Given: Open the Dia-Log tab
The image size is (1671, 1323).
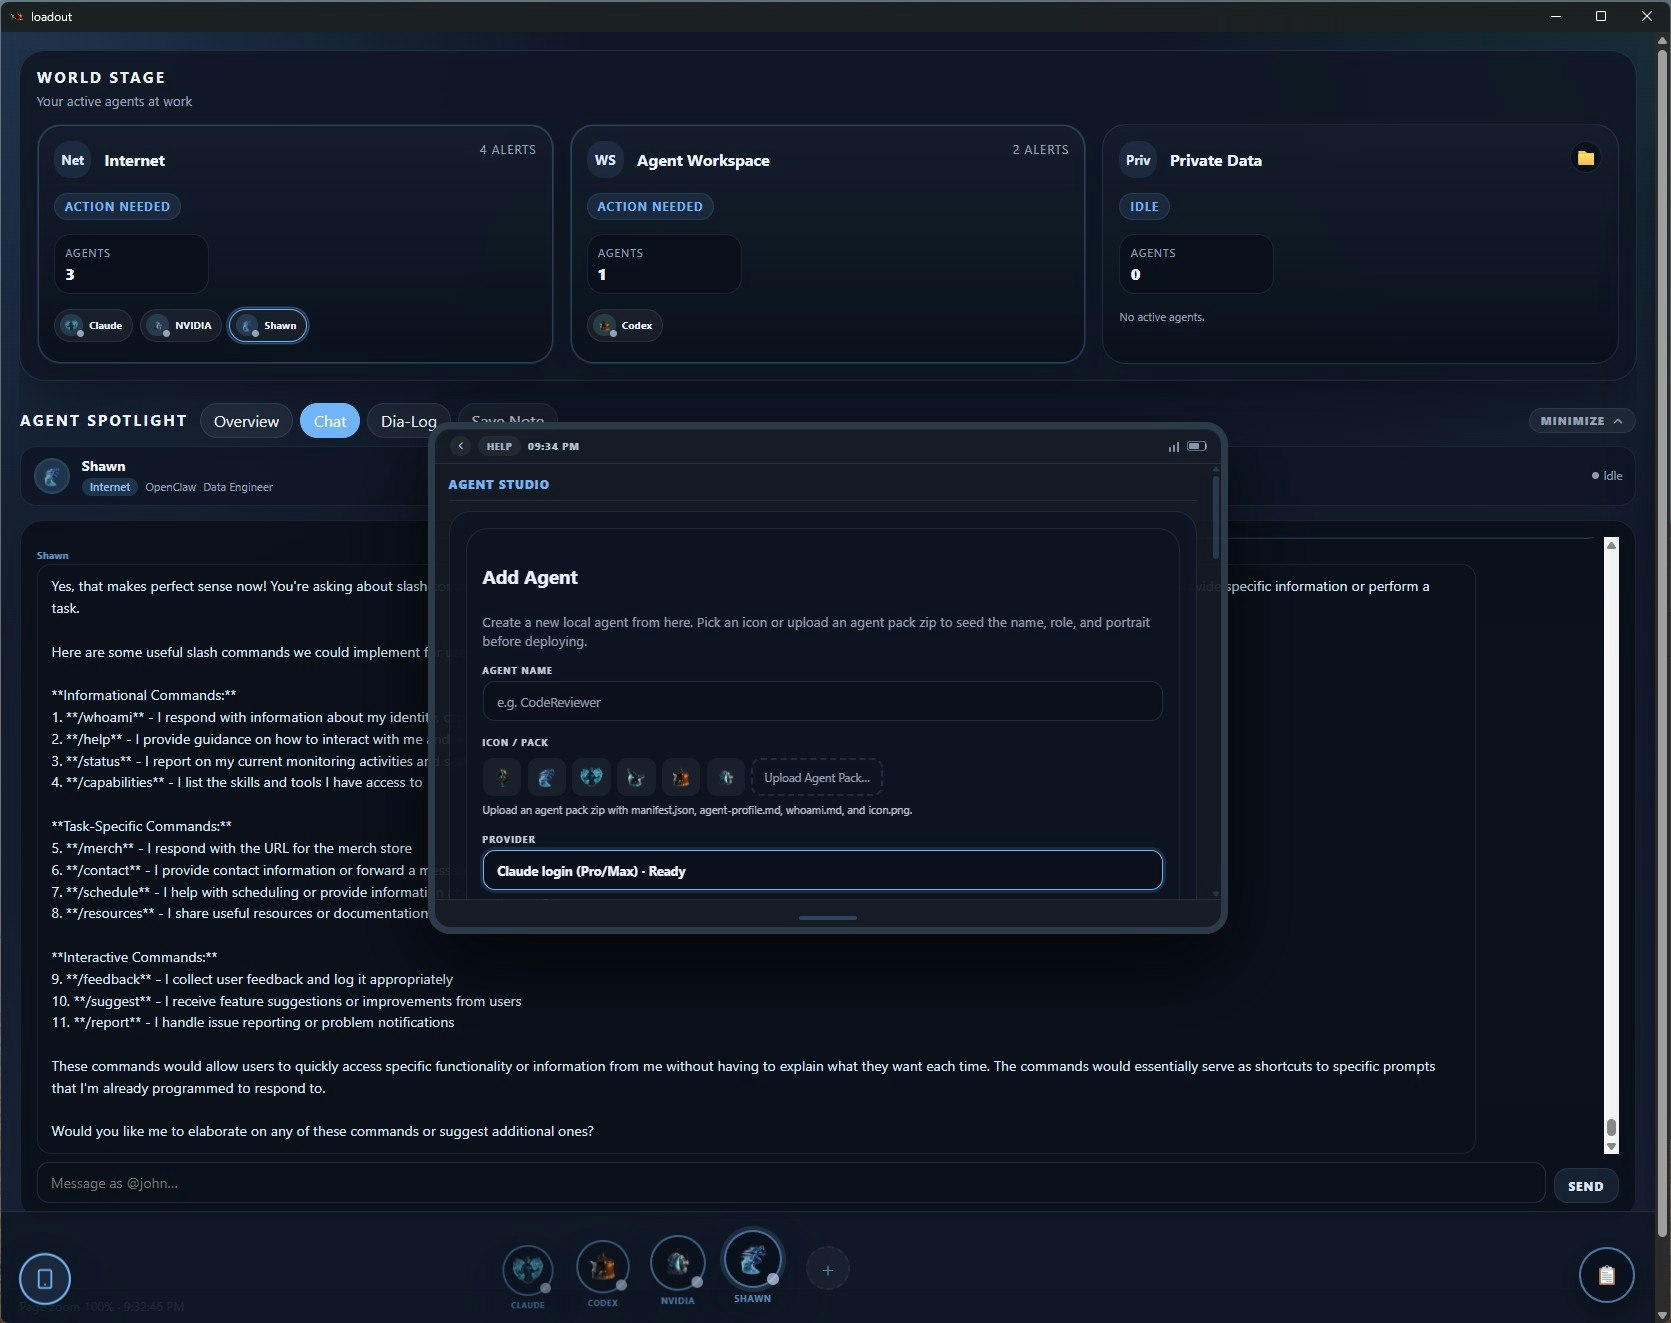Looking at the screenshot, I should [x=408, y=421].
